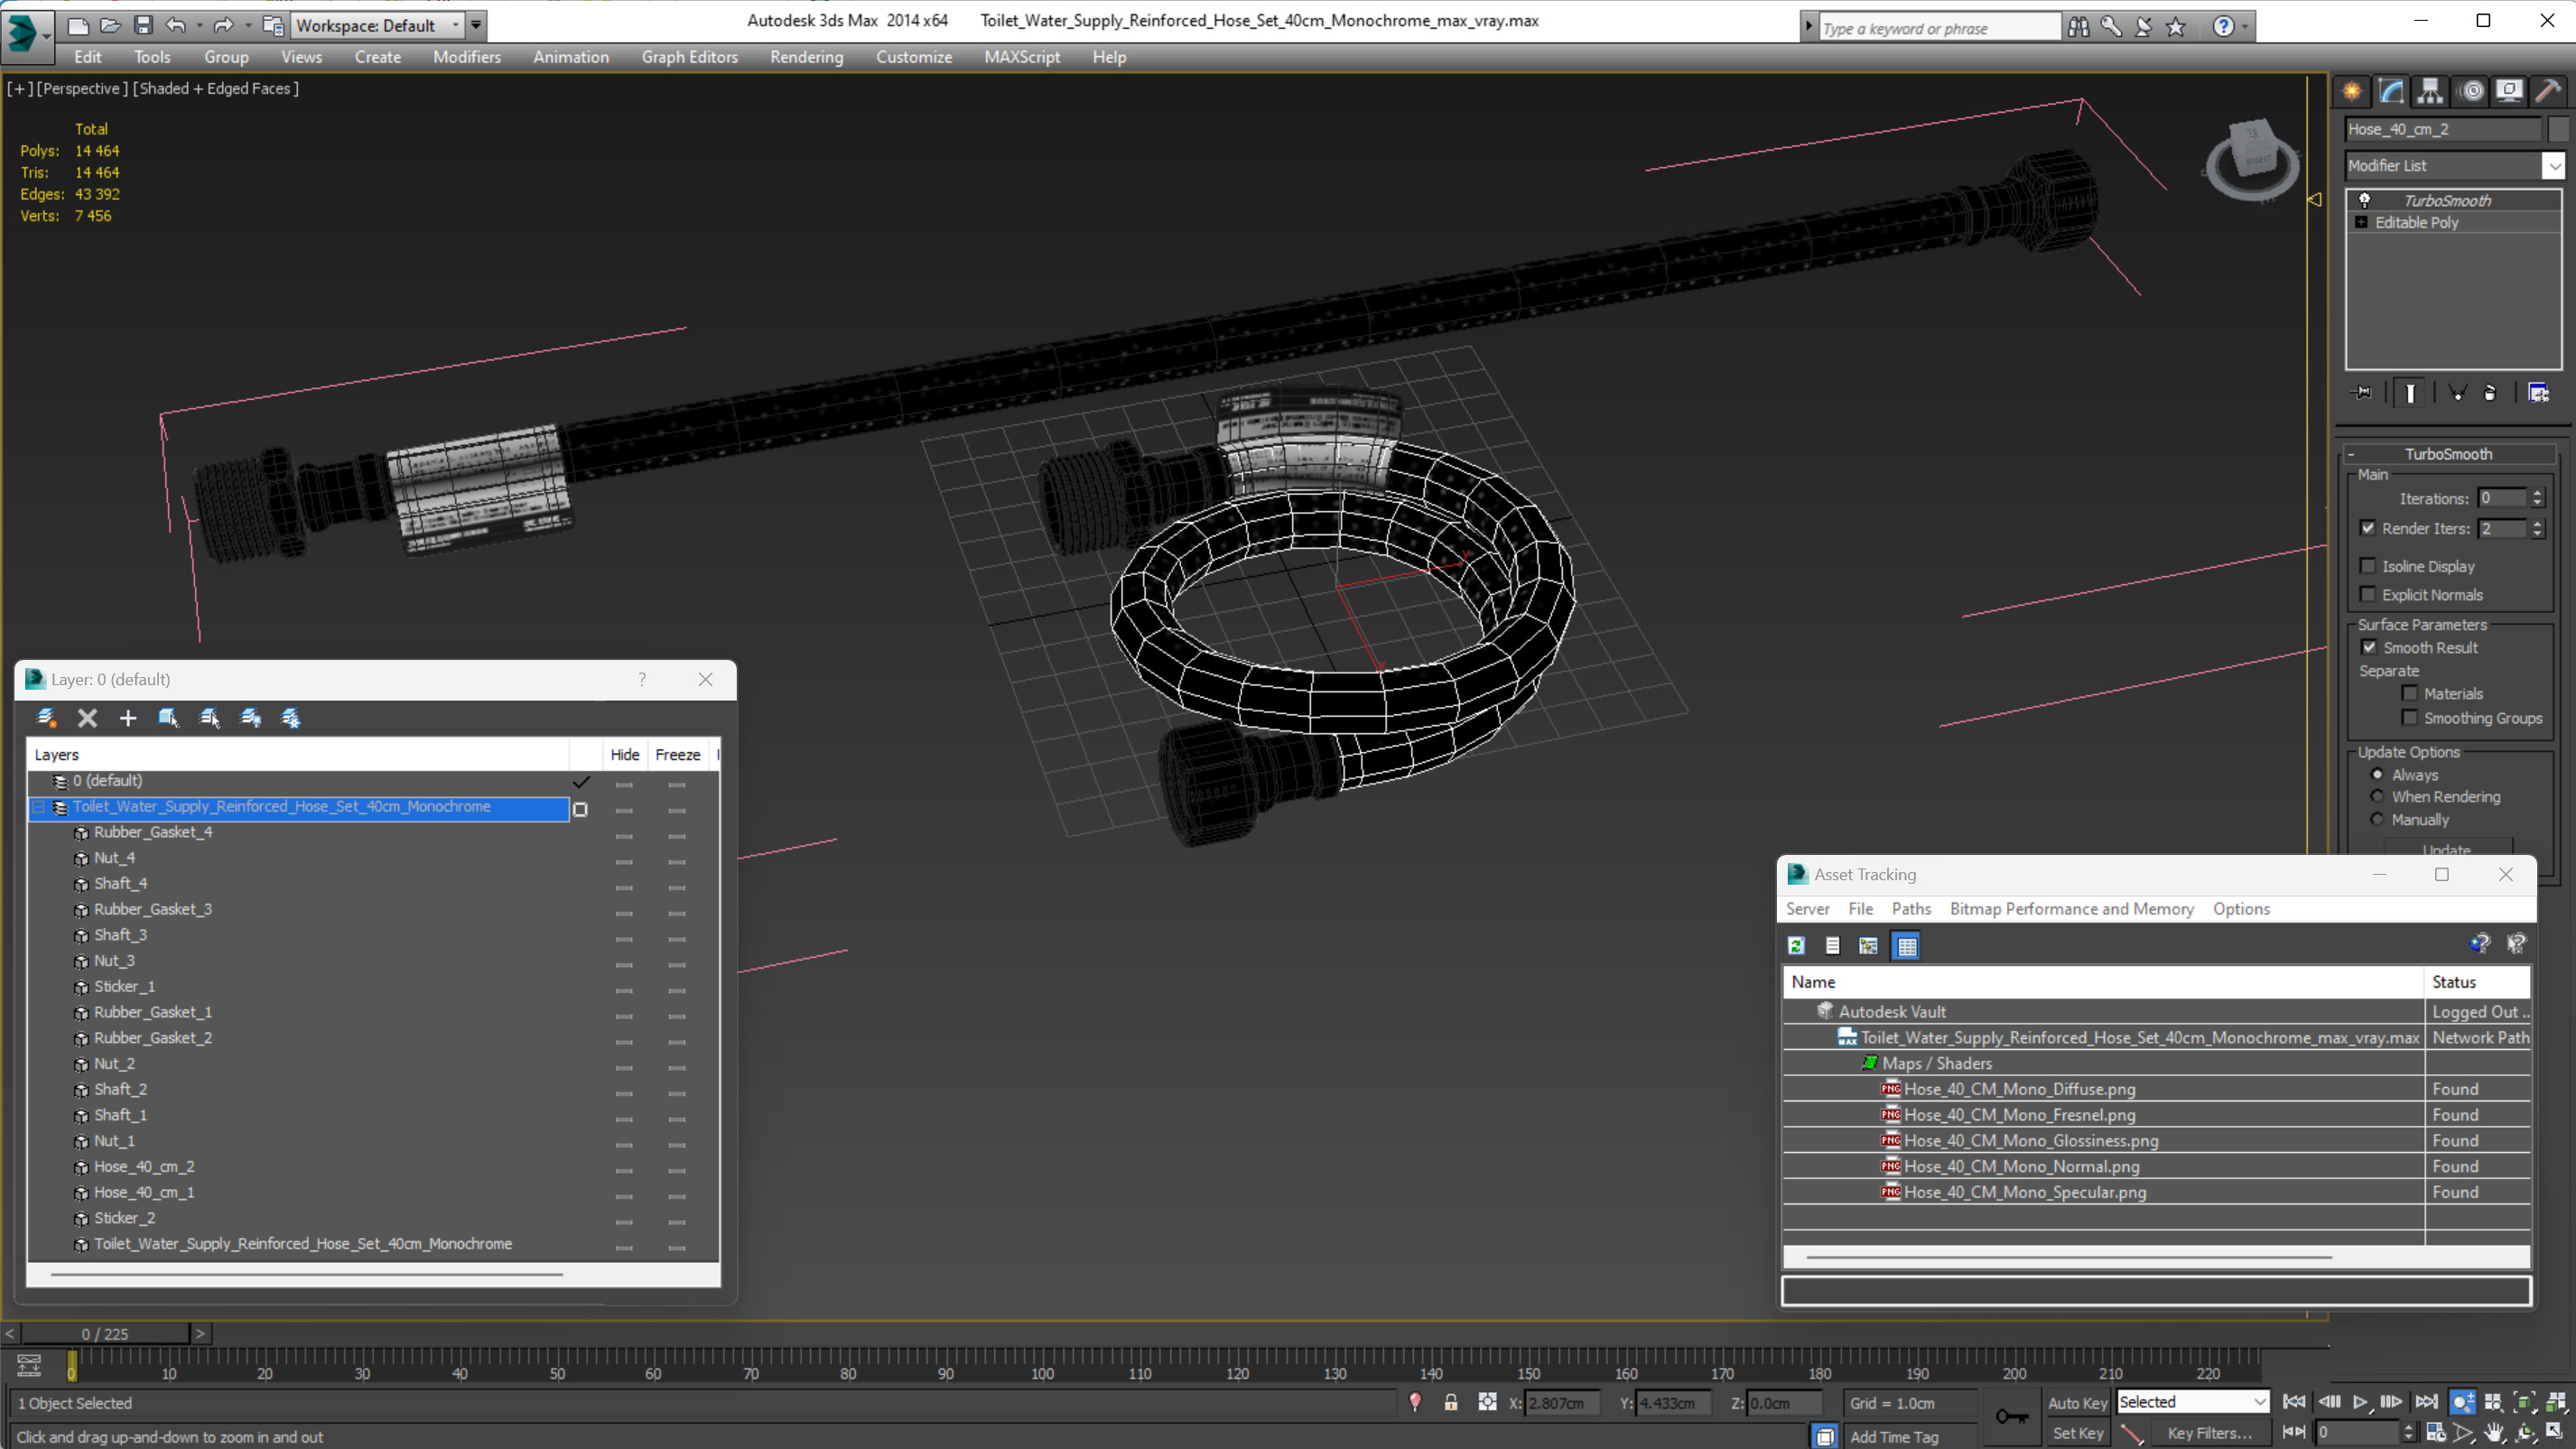Screen dimensions: 2576x1449
Task: Click Shaded + Edged Faces viewport label
Action: click(216, 88)
